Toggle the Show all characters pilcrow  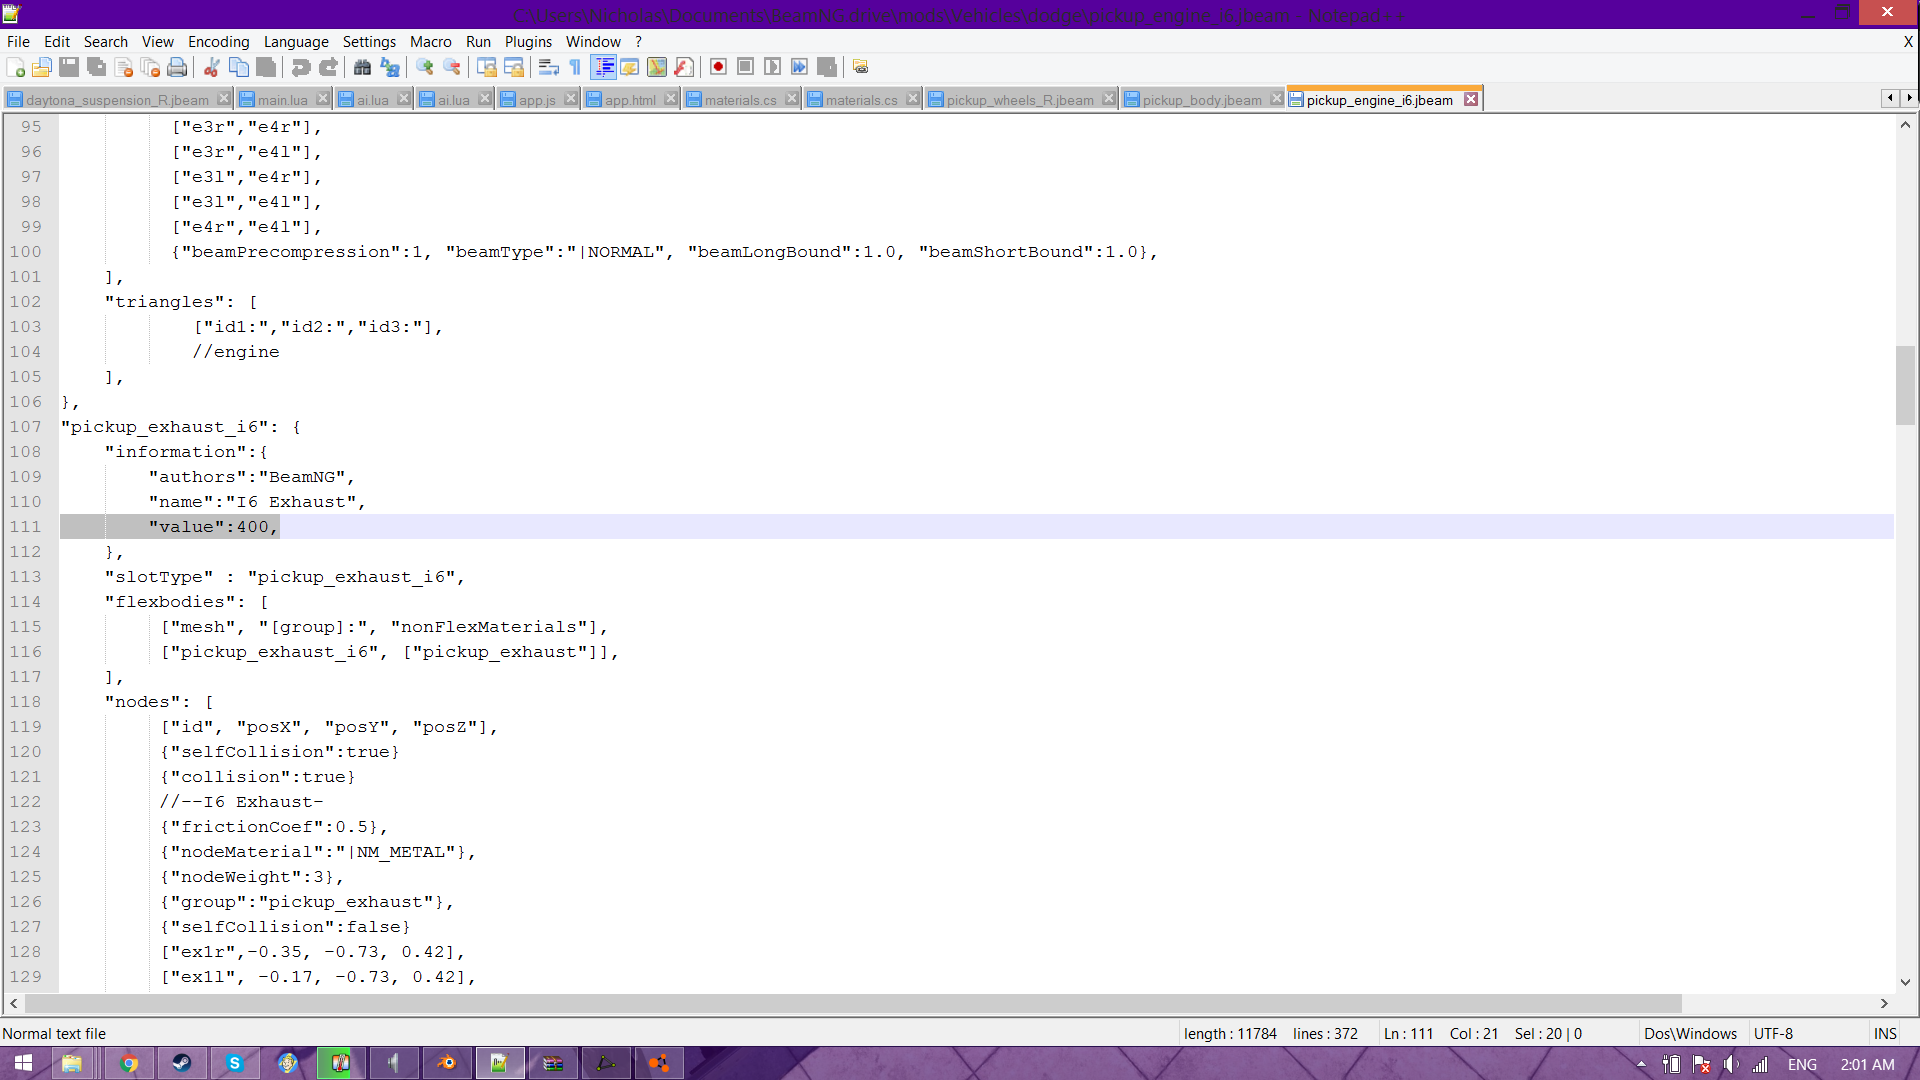pyautogui.click(x=575, y=67)
